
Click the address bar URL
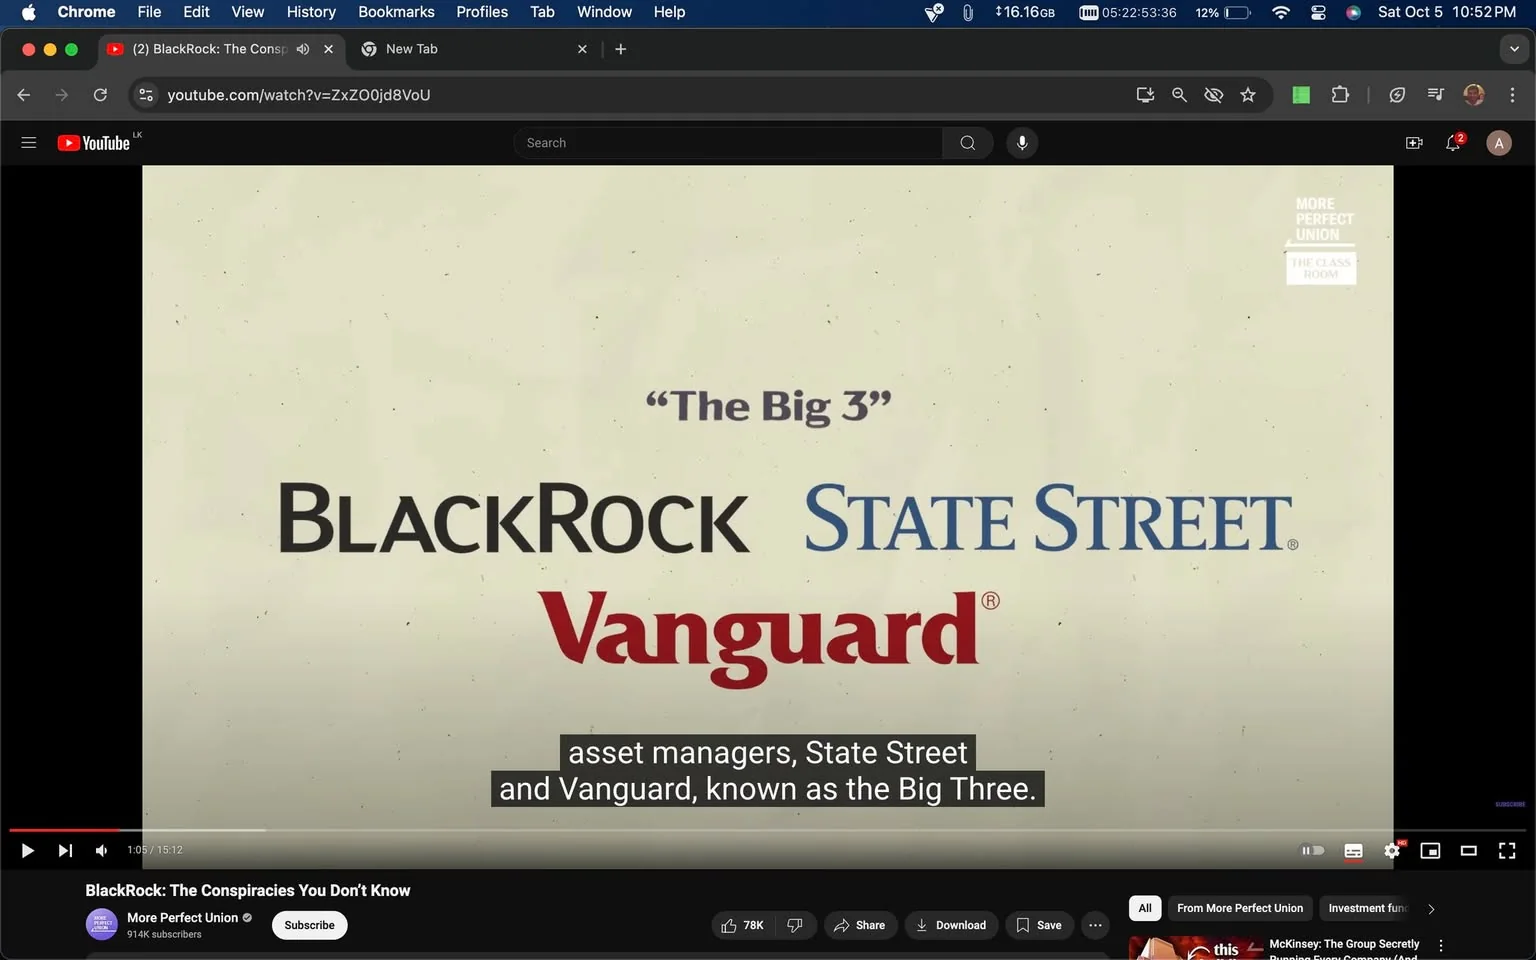(298, 95)
